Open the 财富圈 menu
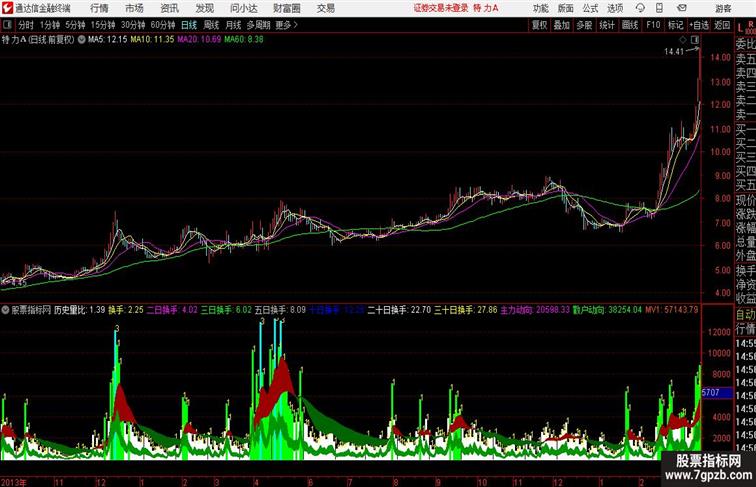756x487 pixels. tap(286, 8)
